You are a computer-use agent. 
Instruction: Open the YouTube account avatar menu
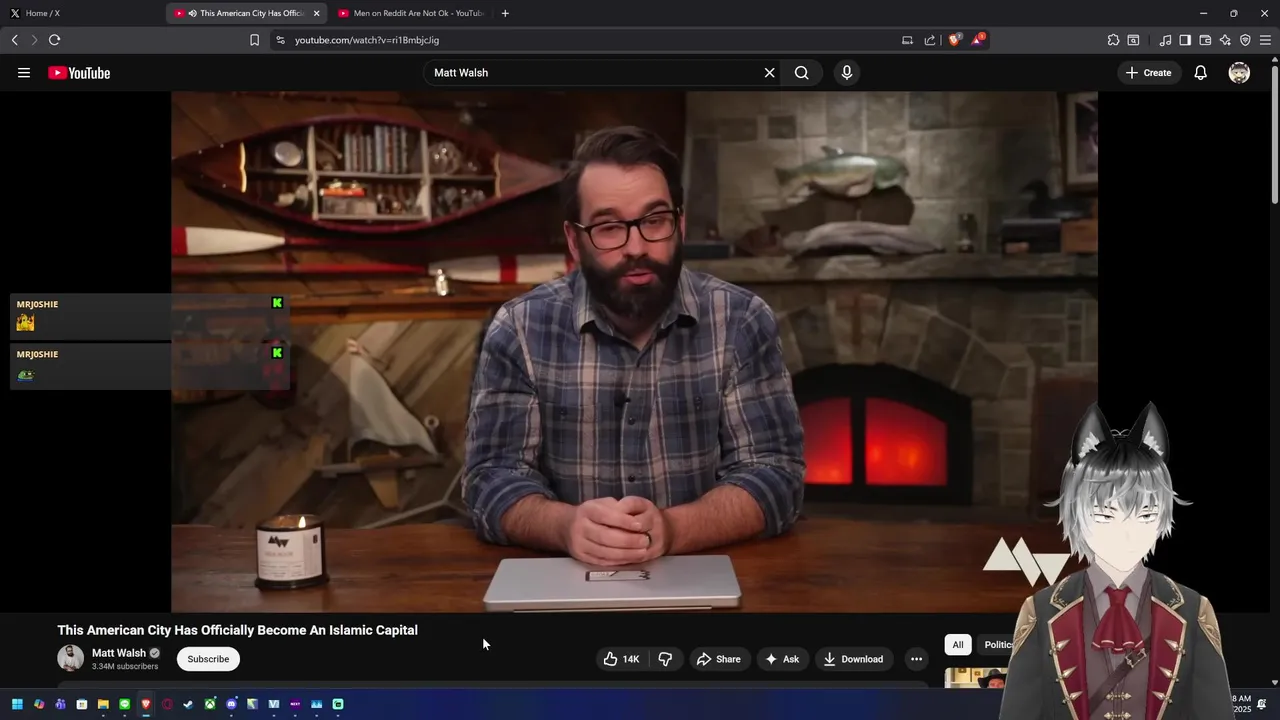[1239, 73]
